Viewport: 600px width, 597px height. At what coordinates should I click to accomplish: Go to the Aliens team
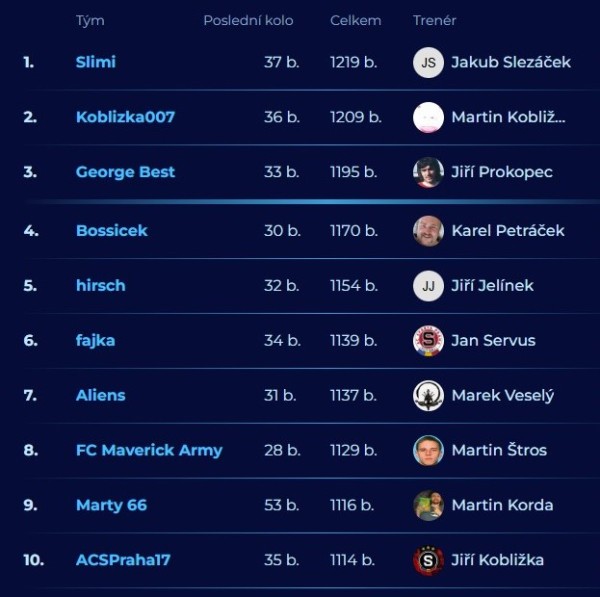[101, 396]
